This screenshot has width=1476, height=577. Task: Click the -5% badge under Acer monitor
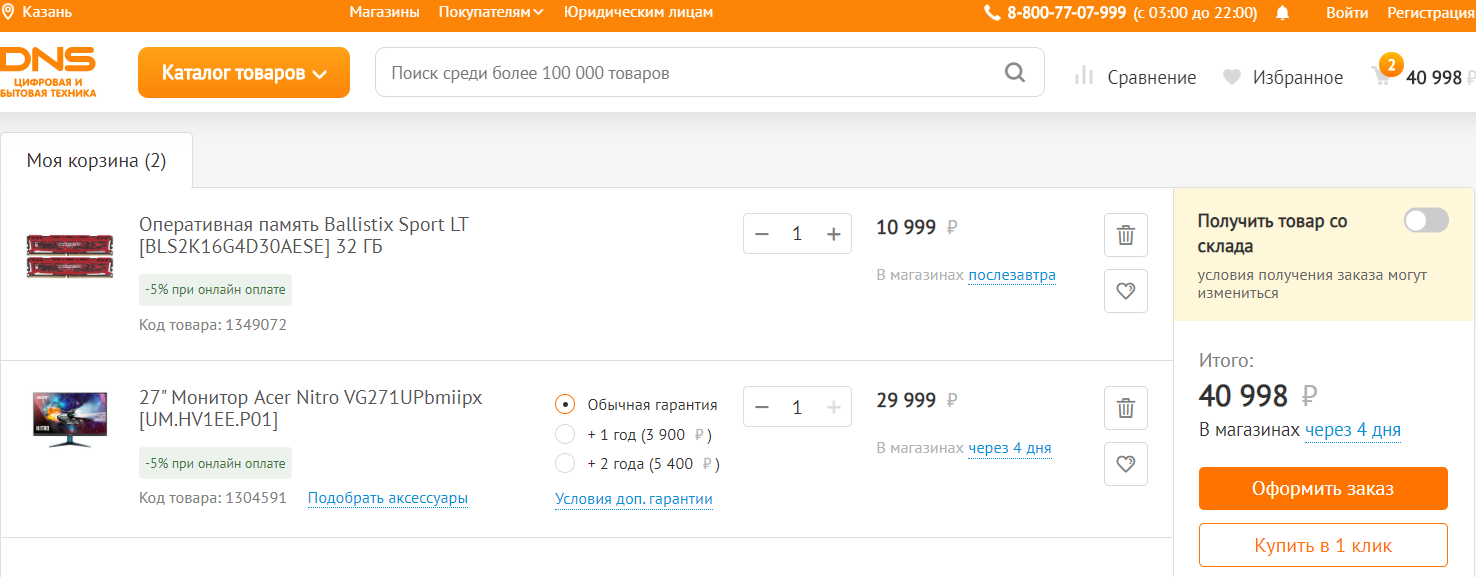coord(215,463)
